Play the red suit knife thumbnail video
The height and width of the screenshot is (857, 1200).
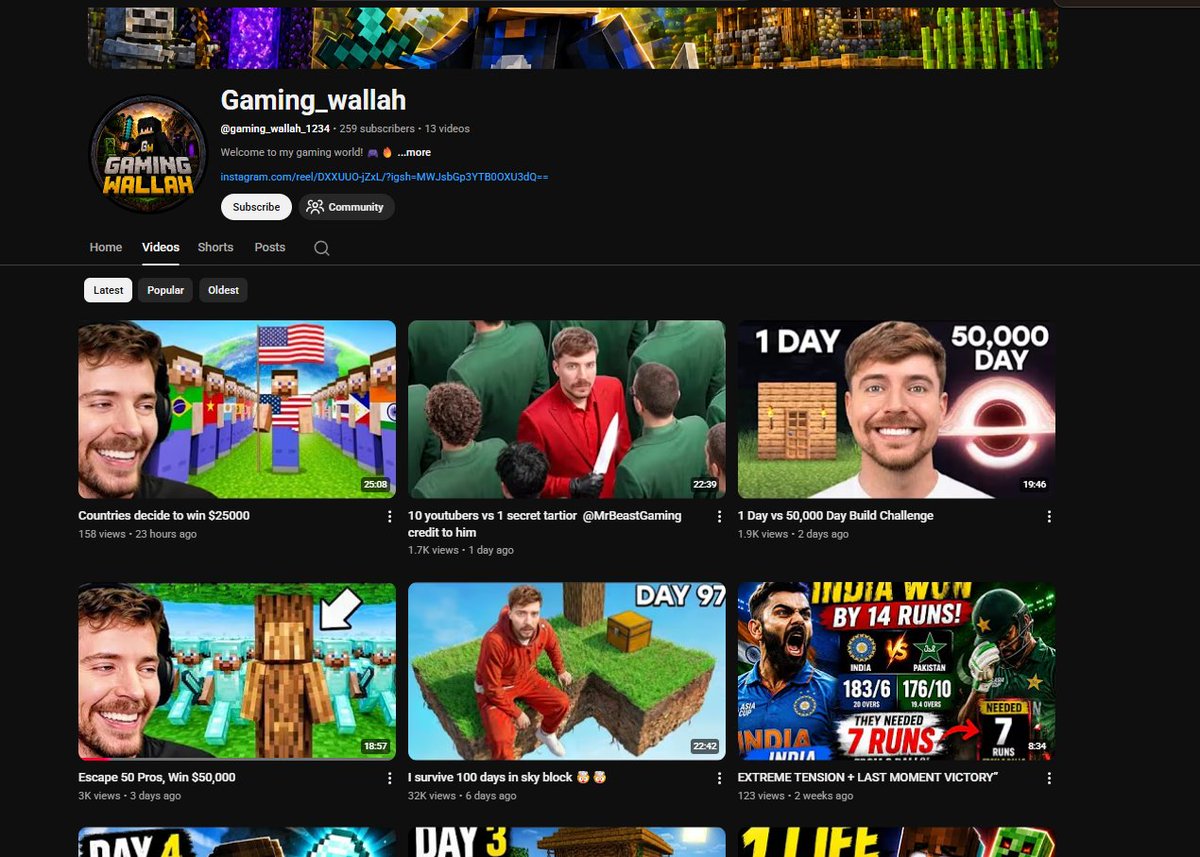click(567, 409)
